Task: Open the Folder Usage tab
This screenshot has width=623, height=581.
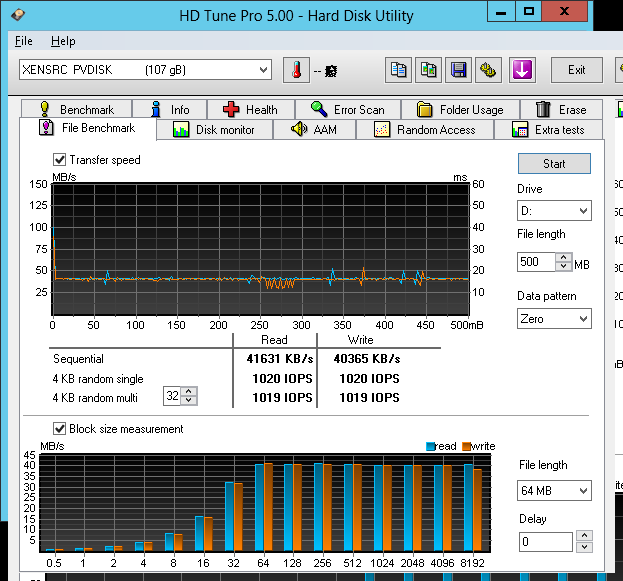Action: coord(460,109)
